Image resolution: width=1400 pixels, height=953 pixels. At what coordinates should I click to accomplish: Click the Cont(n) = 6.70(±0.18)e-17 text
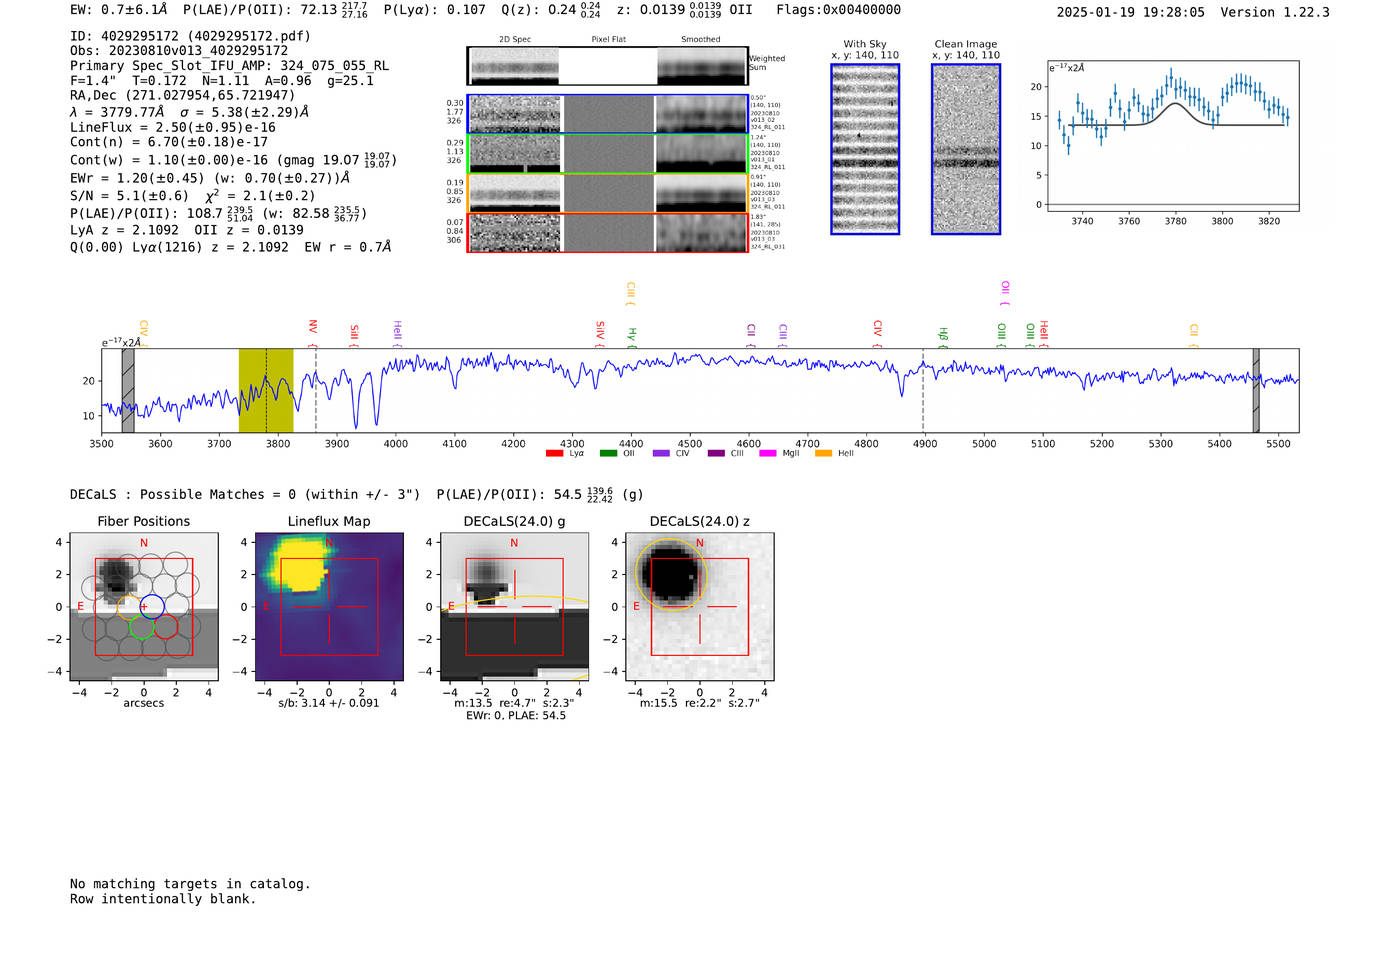[x=169, y=142]
